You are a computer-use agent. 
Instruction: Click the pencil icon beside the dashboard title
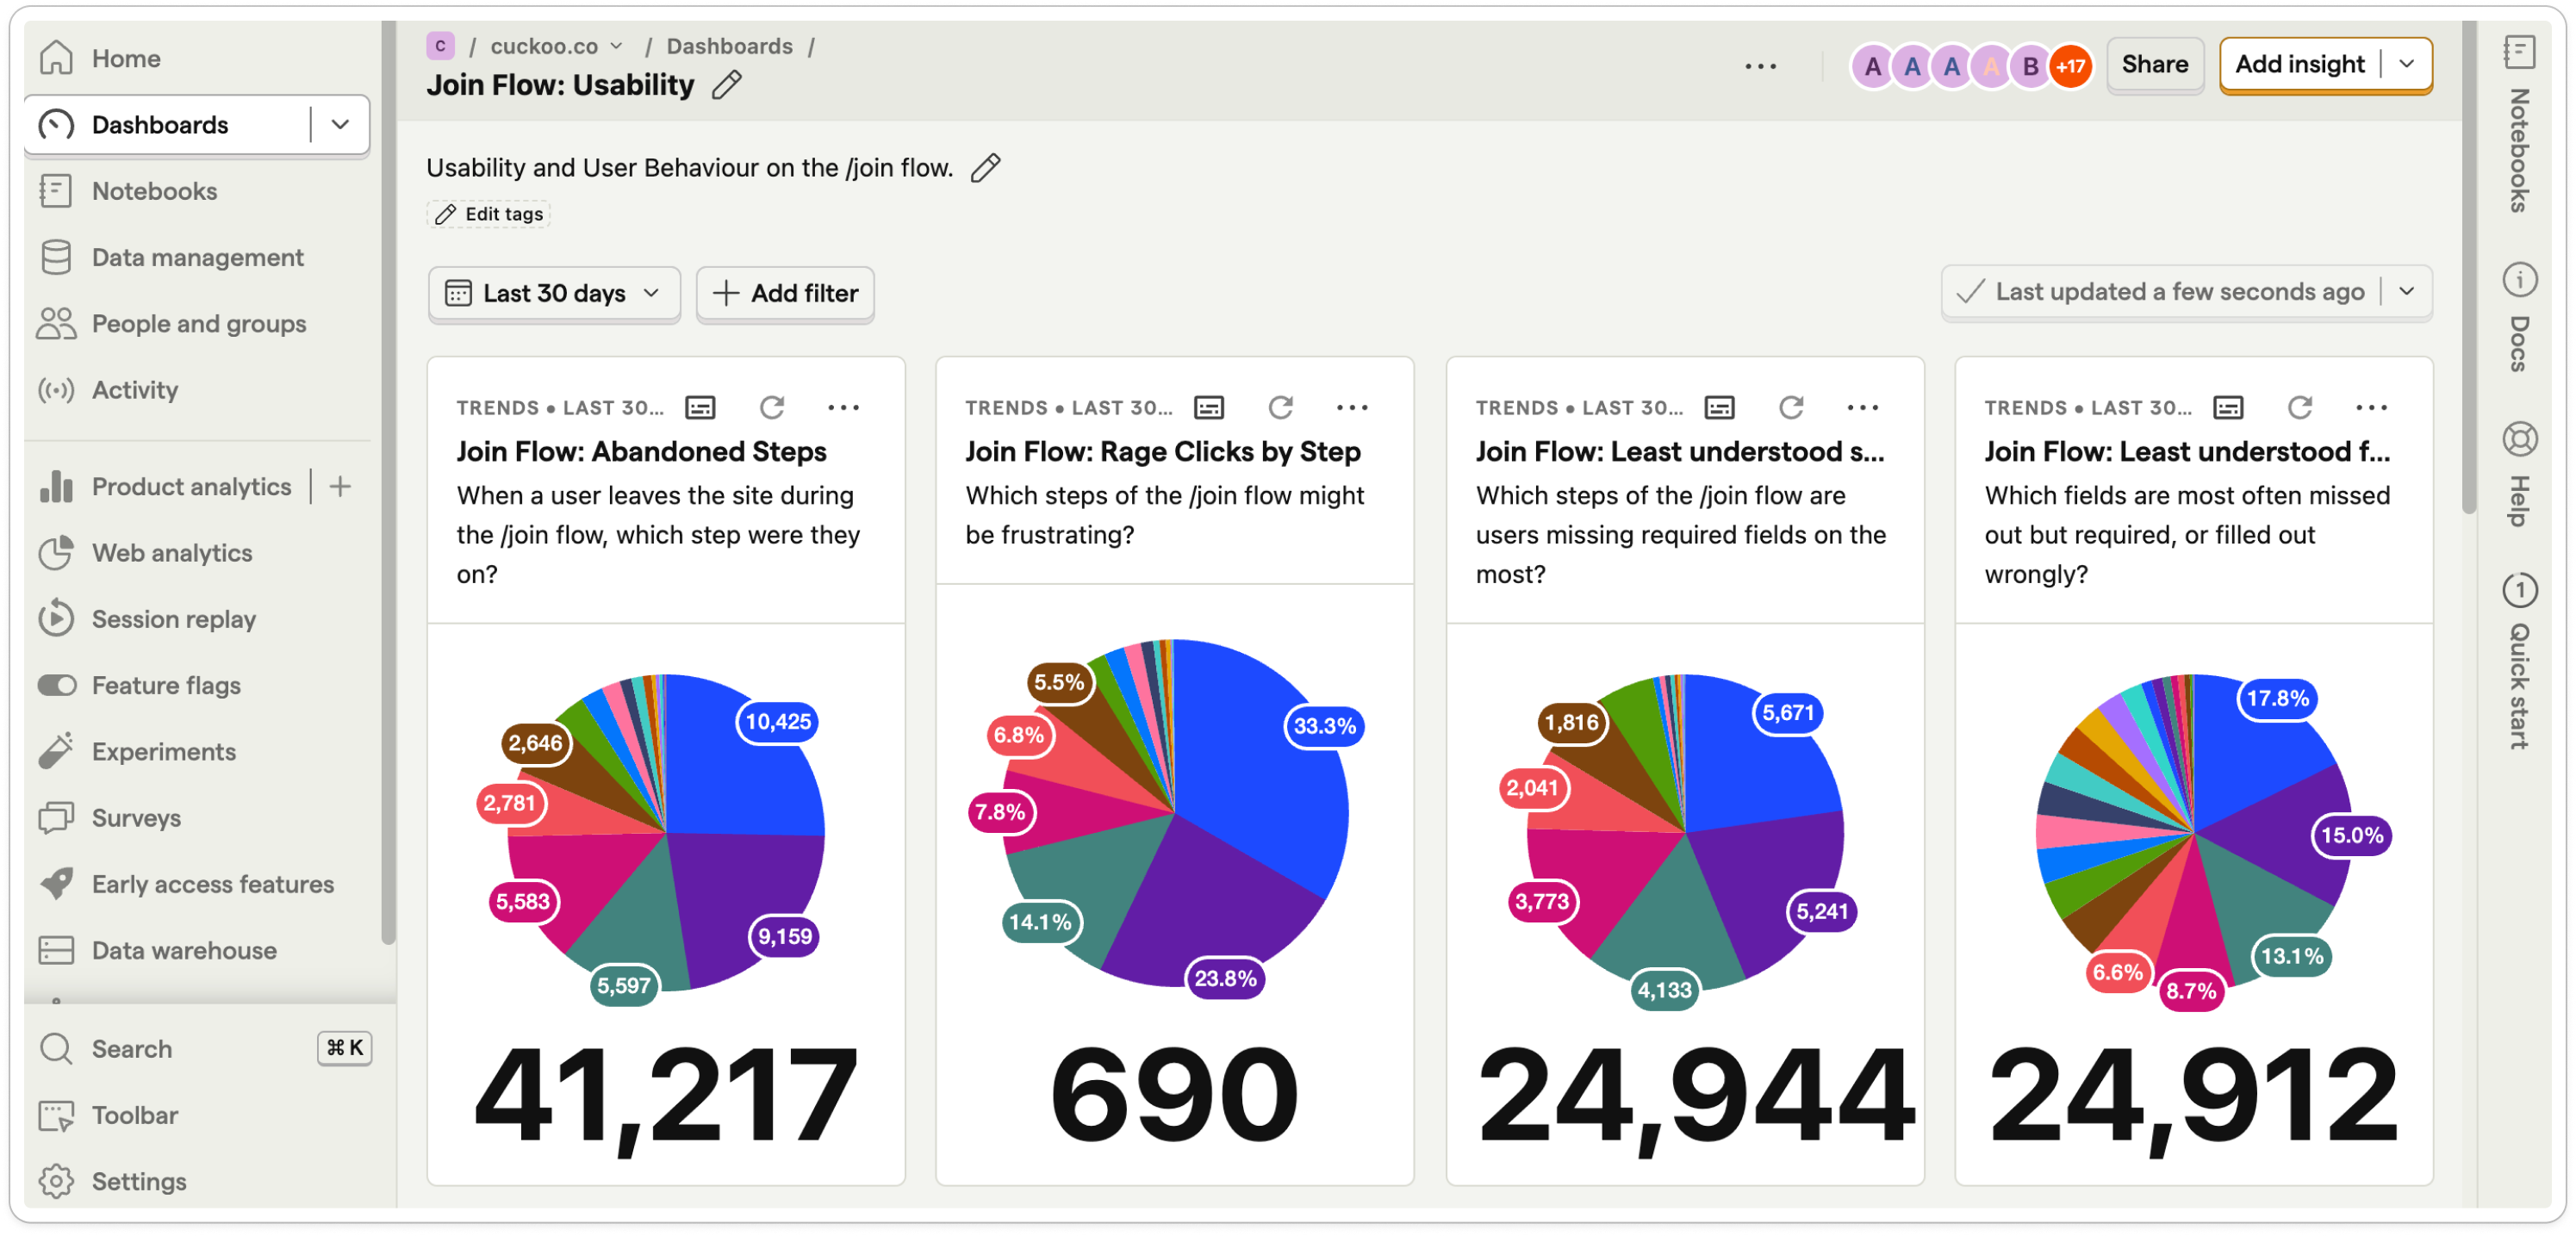727,85
